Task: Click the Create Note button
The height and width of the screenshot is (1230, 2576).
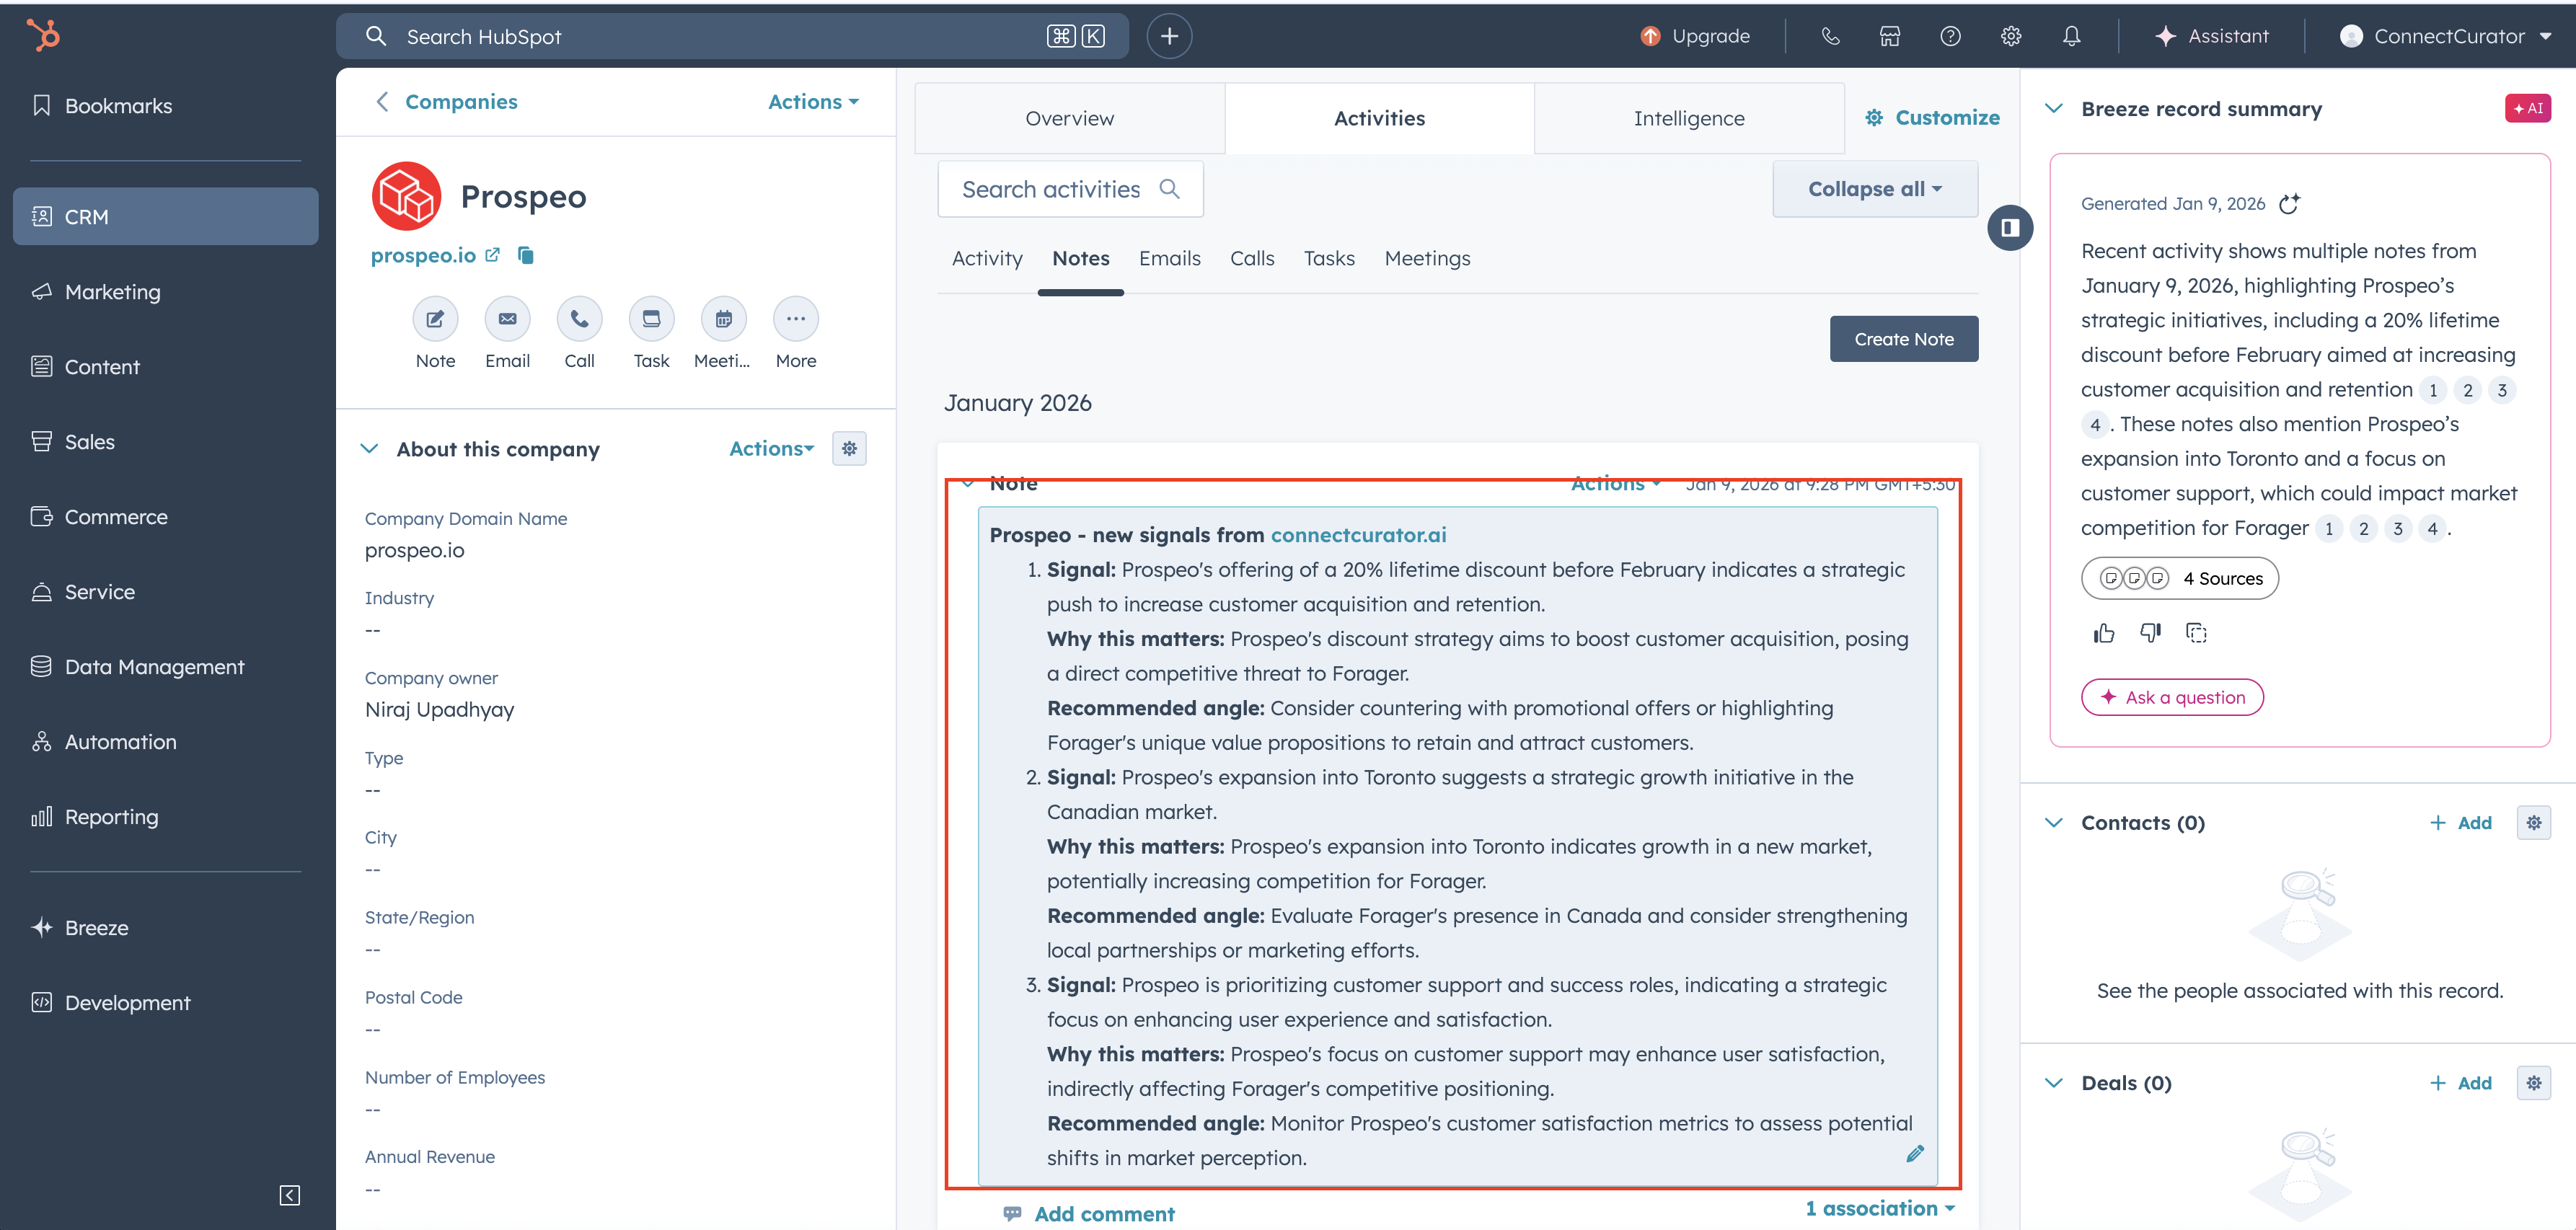Action: [x=1903, y=338]
